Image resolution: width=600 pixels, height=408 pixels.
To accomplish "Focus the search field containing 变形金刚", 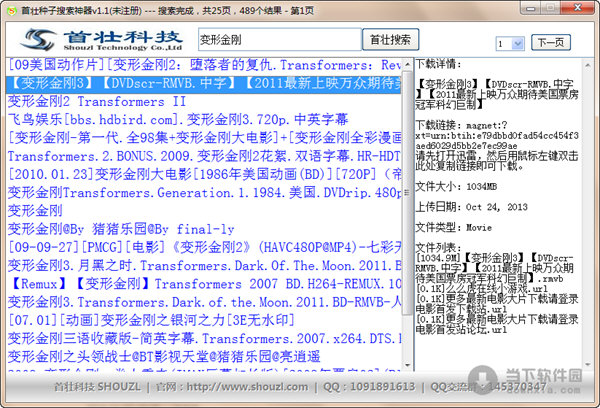I will coord(280,39).
